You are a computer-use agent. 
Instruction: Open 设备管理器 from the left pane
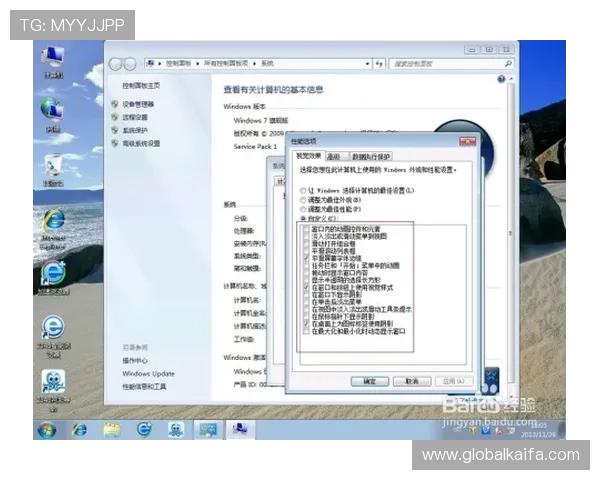click(138, 104)
